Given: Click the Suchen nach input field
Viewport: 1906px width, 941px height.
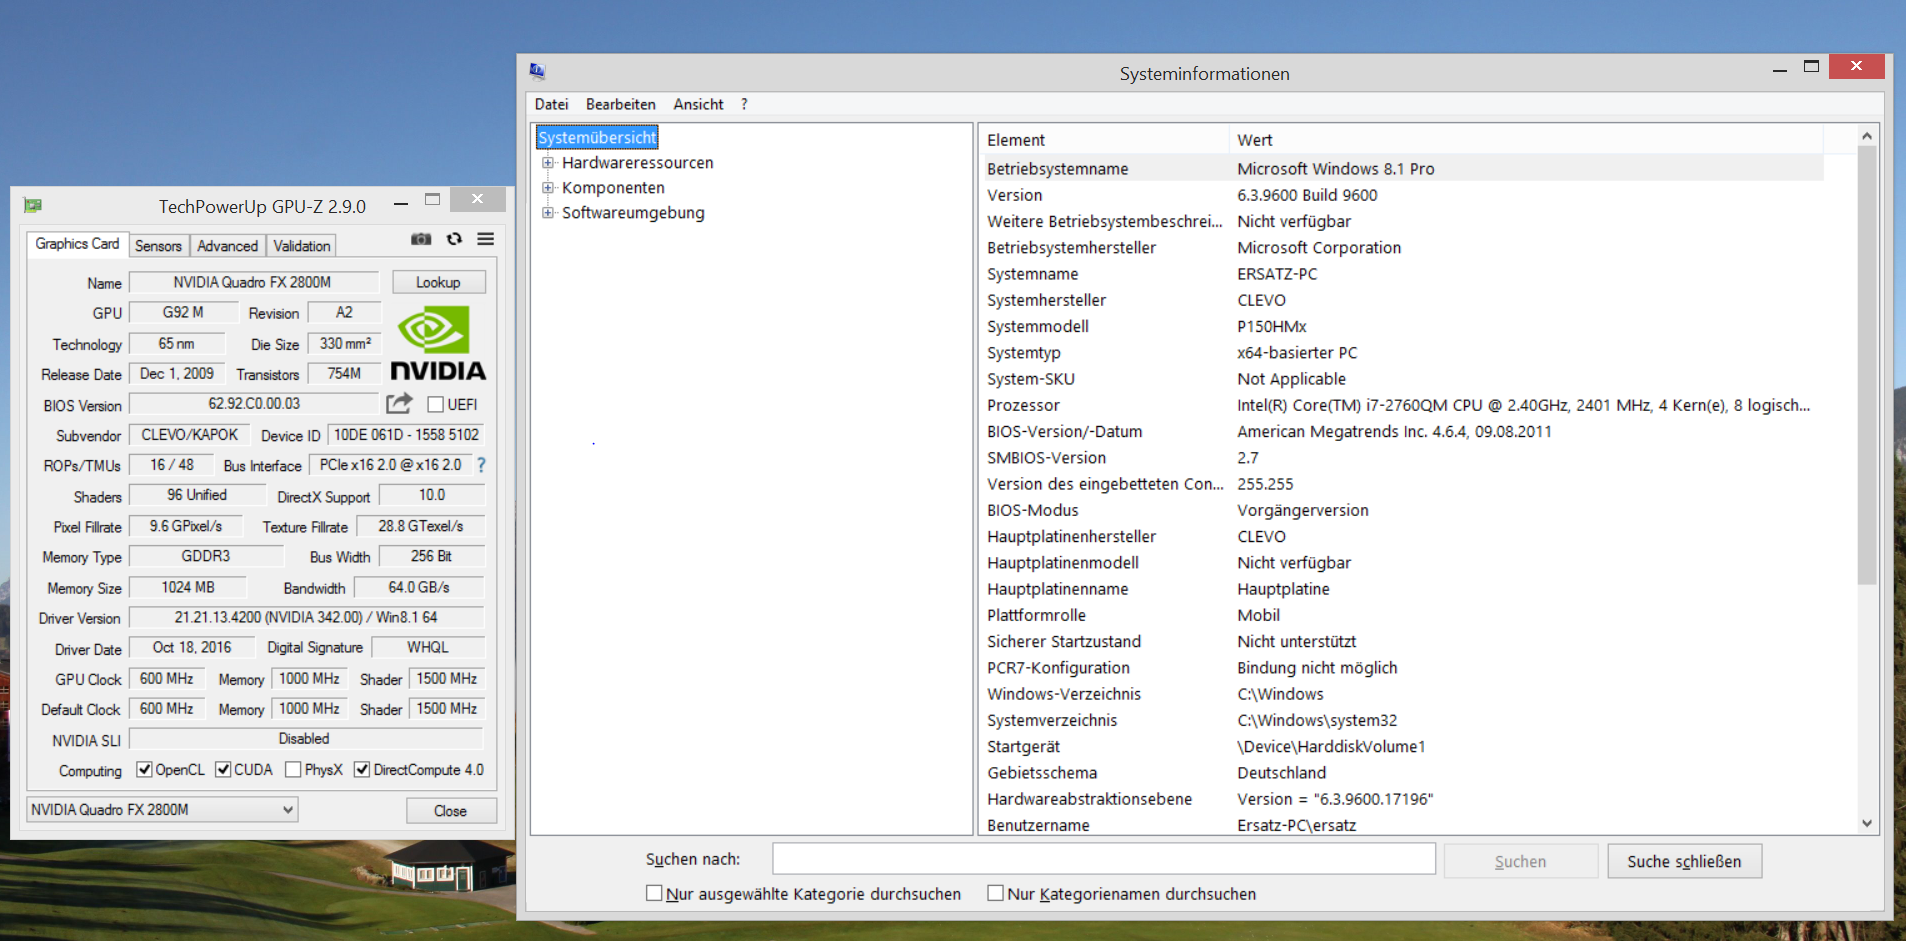Looking at the screenshot, I should [1103, 859].
